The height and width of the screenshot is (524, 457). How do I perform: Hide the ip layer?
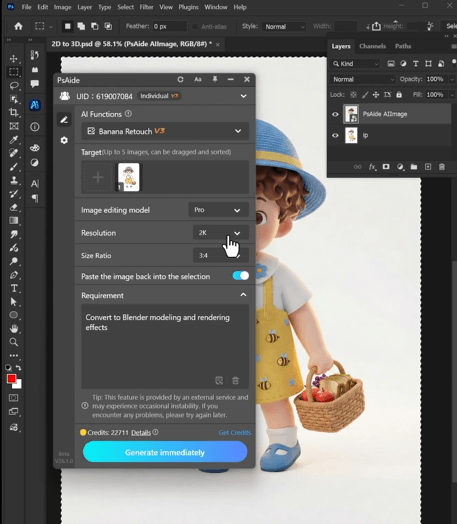pos(335,135)
